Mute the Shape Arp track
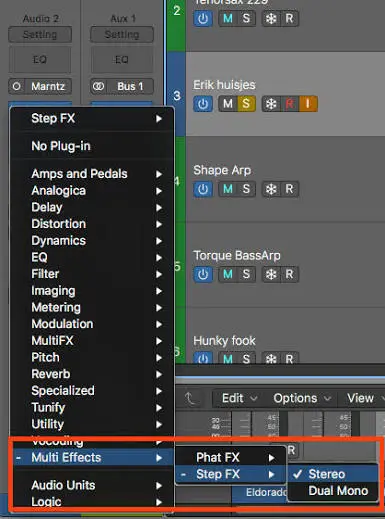The width and height of the screenshot is (385, 519). click(228, 189)
